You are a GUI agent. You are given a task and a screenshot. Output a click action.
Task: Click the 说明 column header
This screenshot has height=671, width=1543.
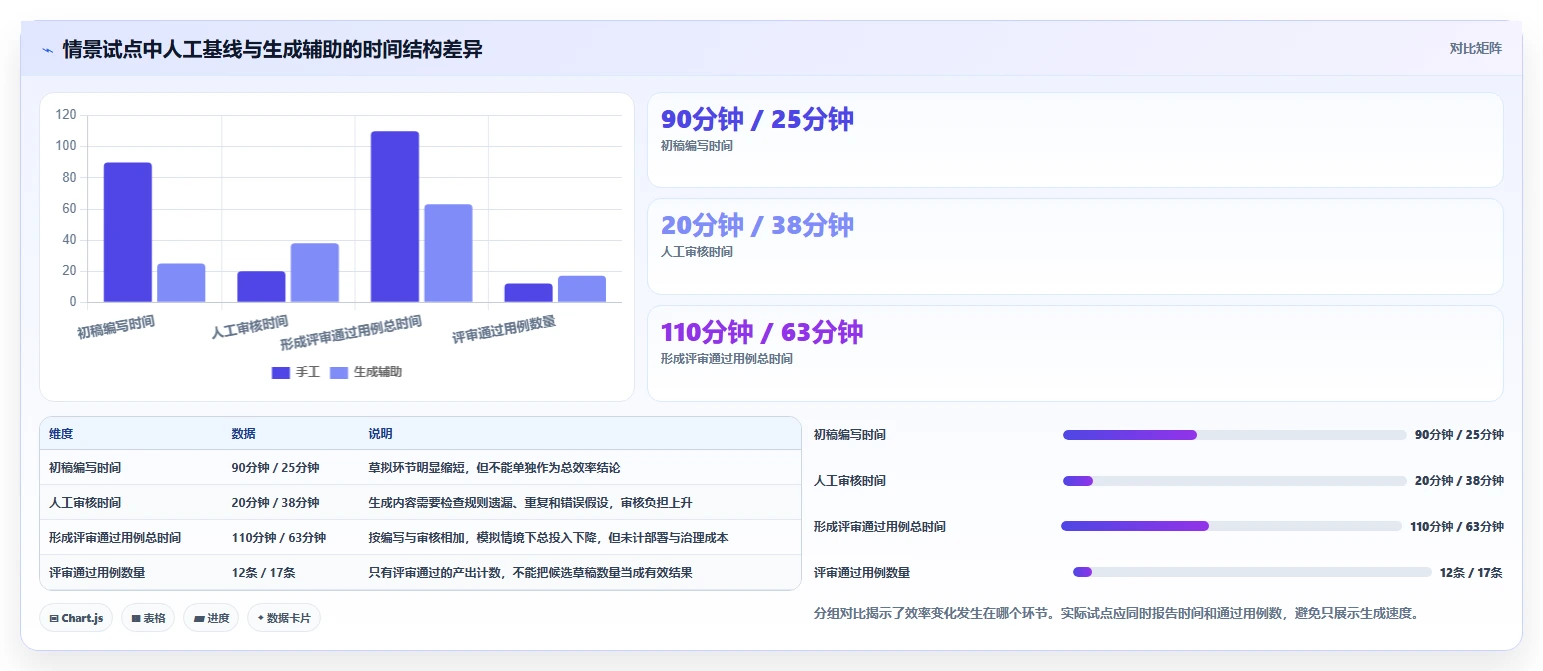(380, 434)
